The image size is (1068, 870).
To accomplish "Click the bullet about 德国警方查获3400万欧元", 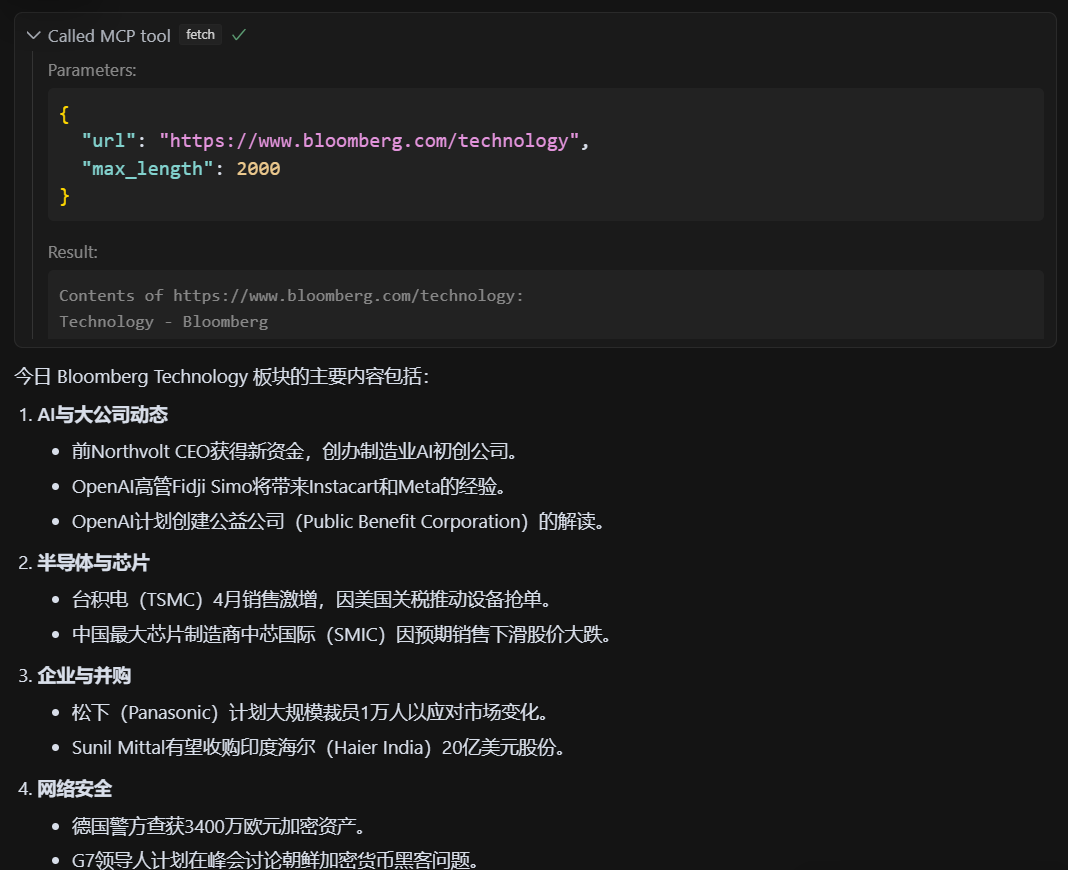I will [x=218, y=826].
